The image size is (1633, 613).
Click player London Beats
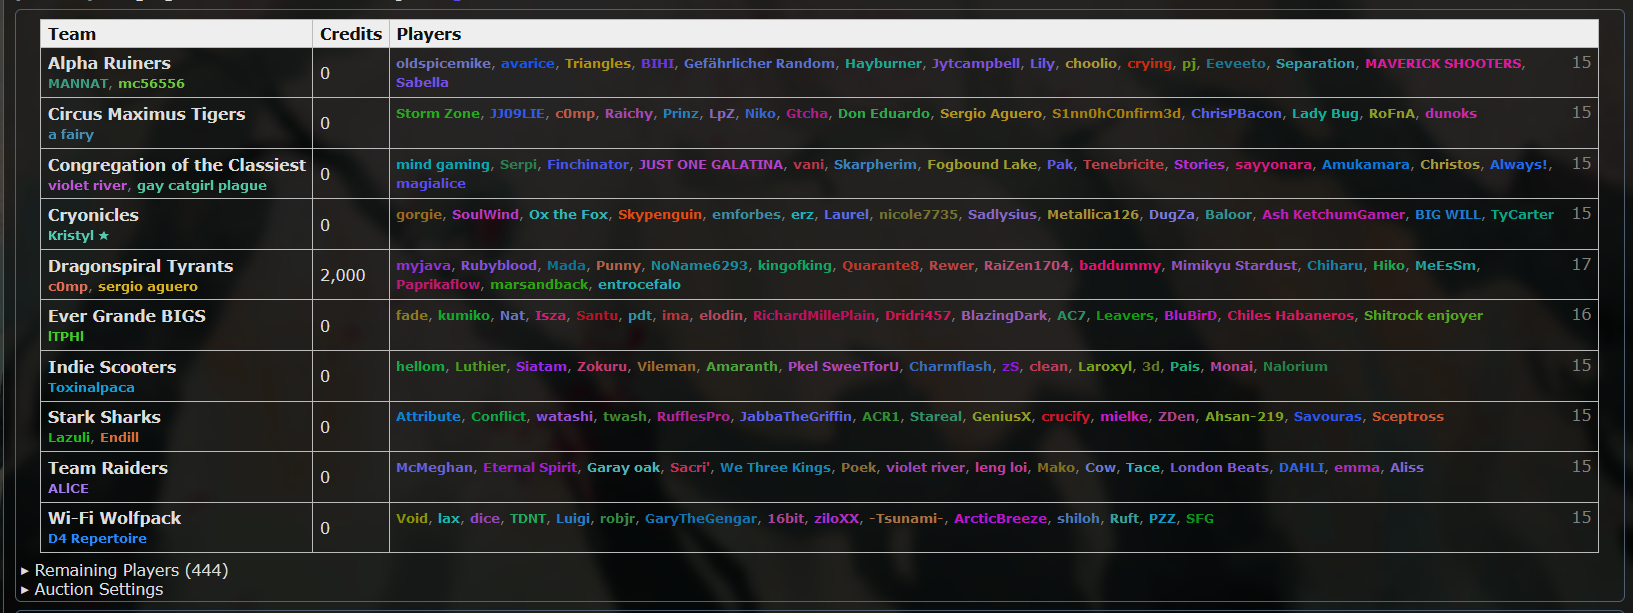coord(1219,467)
